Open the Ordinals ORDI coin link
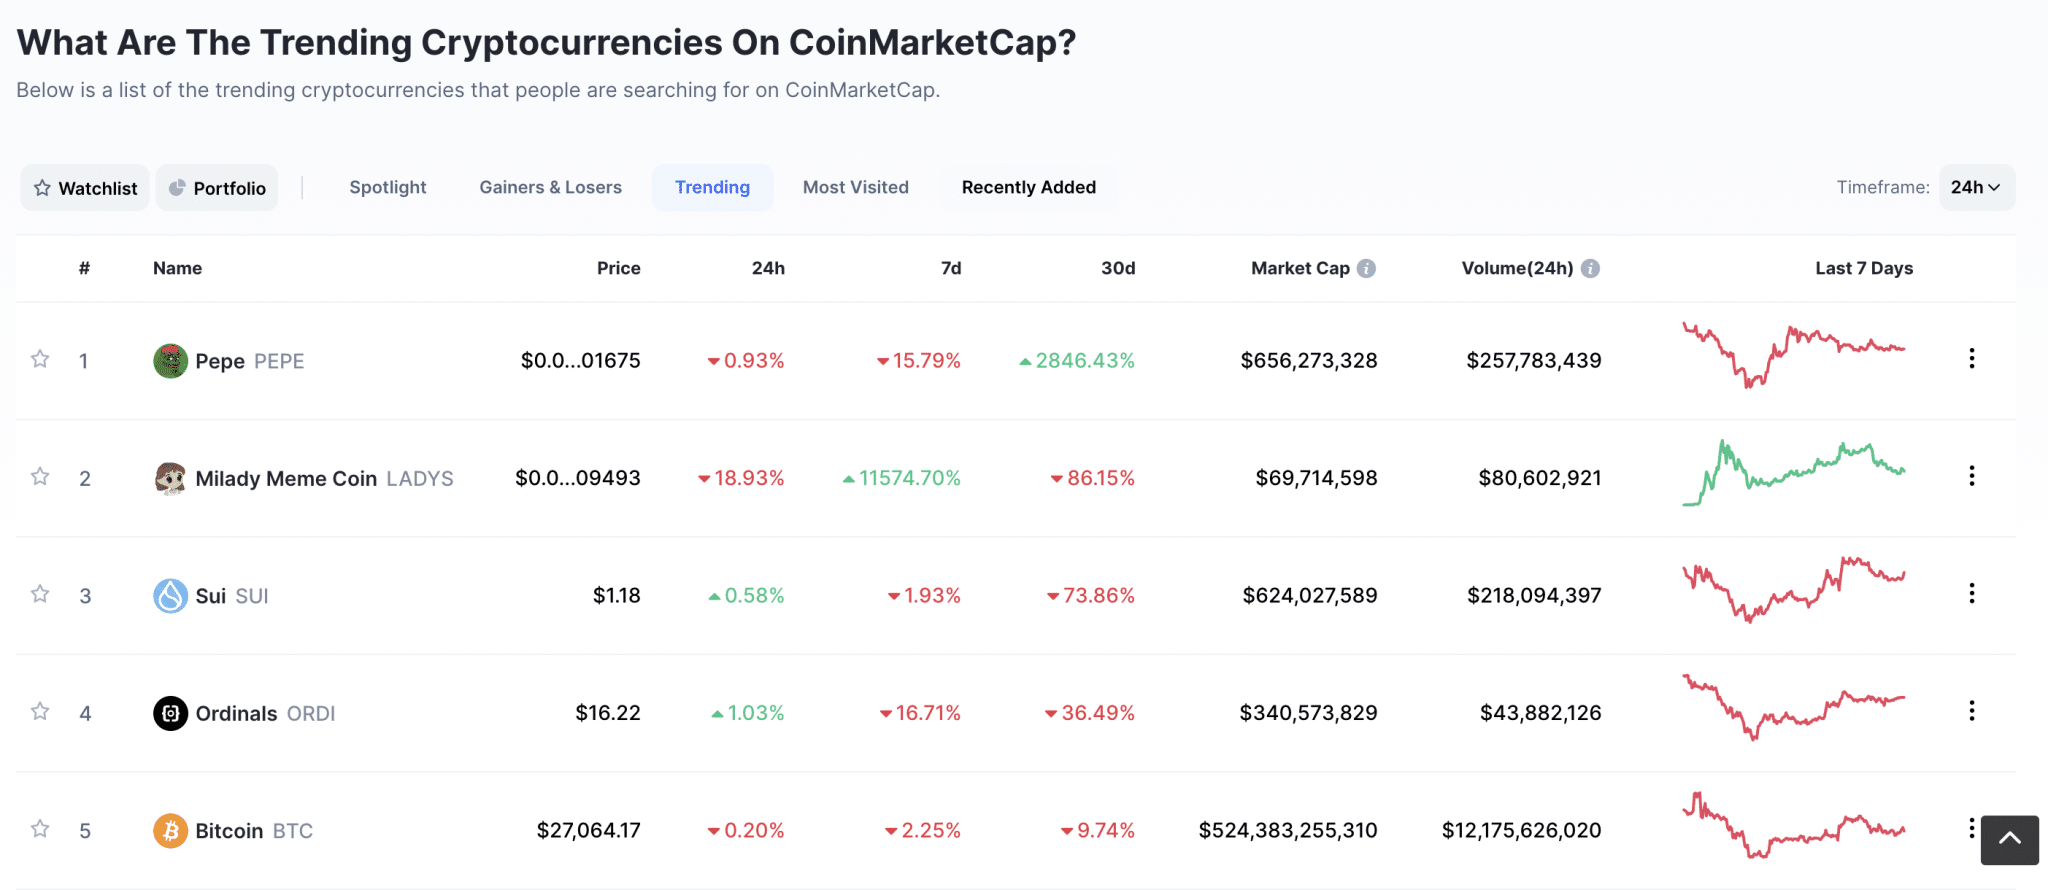The image size is (2048, 890). pos(265,714)
